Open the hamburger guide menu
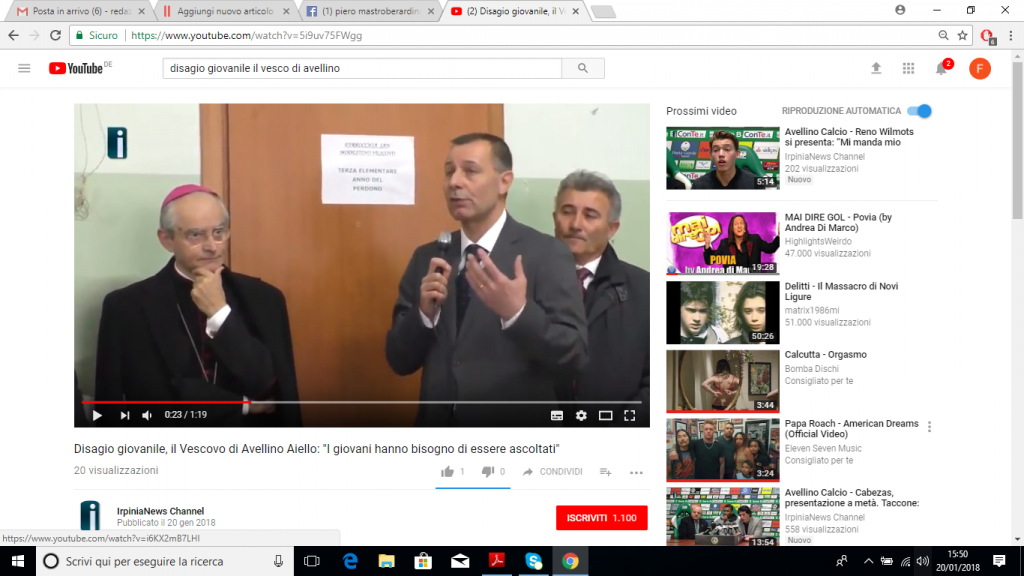 [x=24, y=68]
